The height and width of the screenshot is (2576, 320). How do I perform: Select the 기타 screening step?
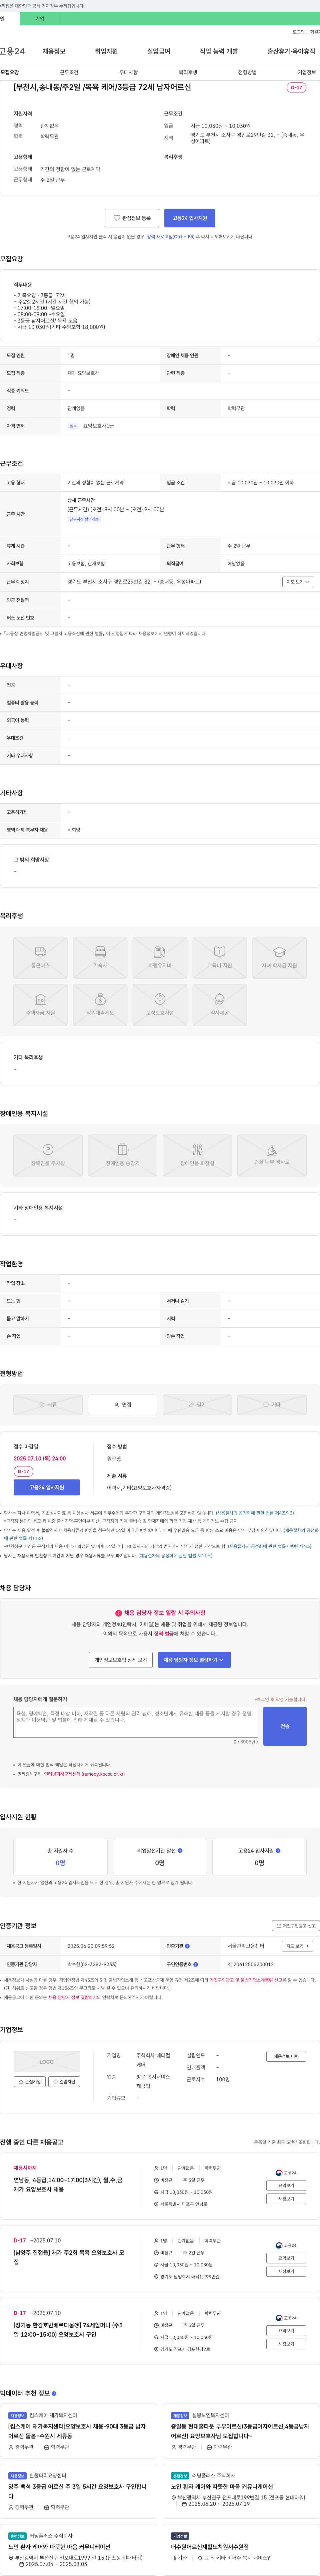coord(272,1405)
